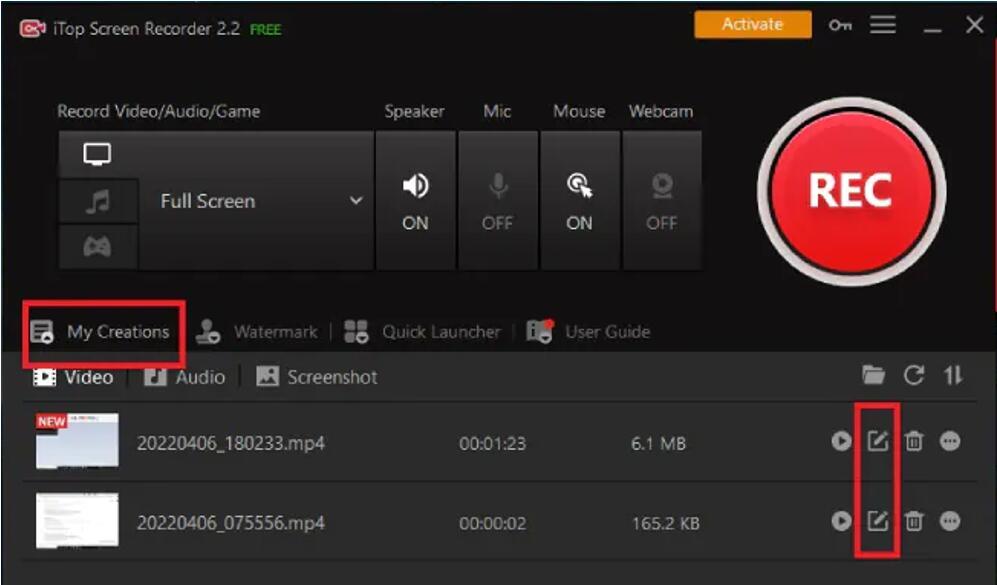Open more options for 20220406_075556.mp4
997x585 pixels.
point(950,521)
